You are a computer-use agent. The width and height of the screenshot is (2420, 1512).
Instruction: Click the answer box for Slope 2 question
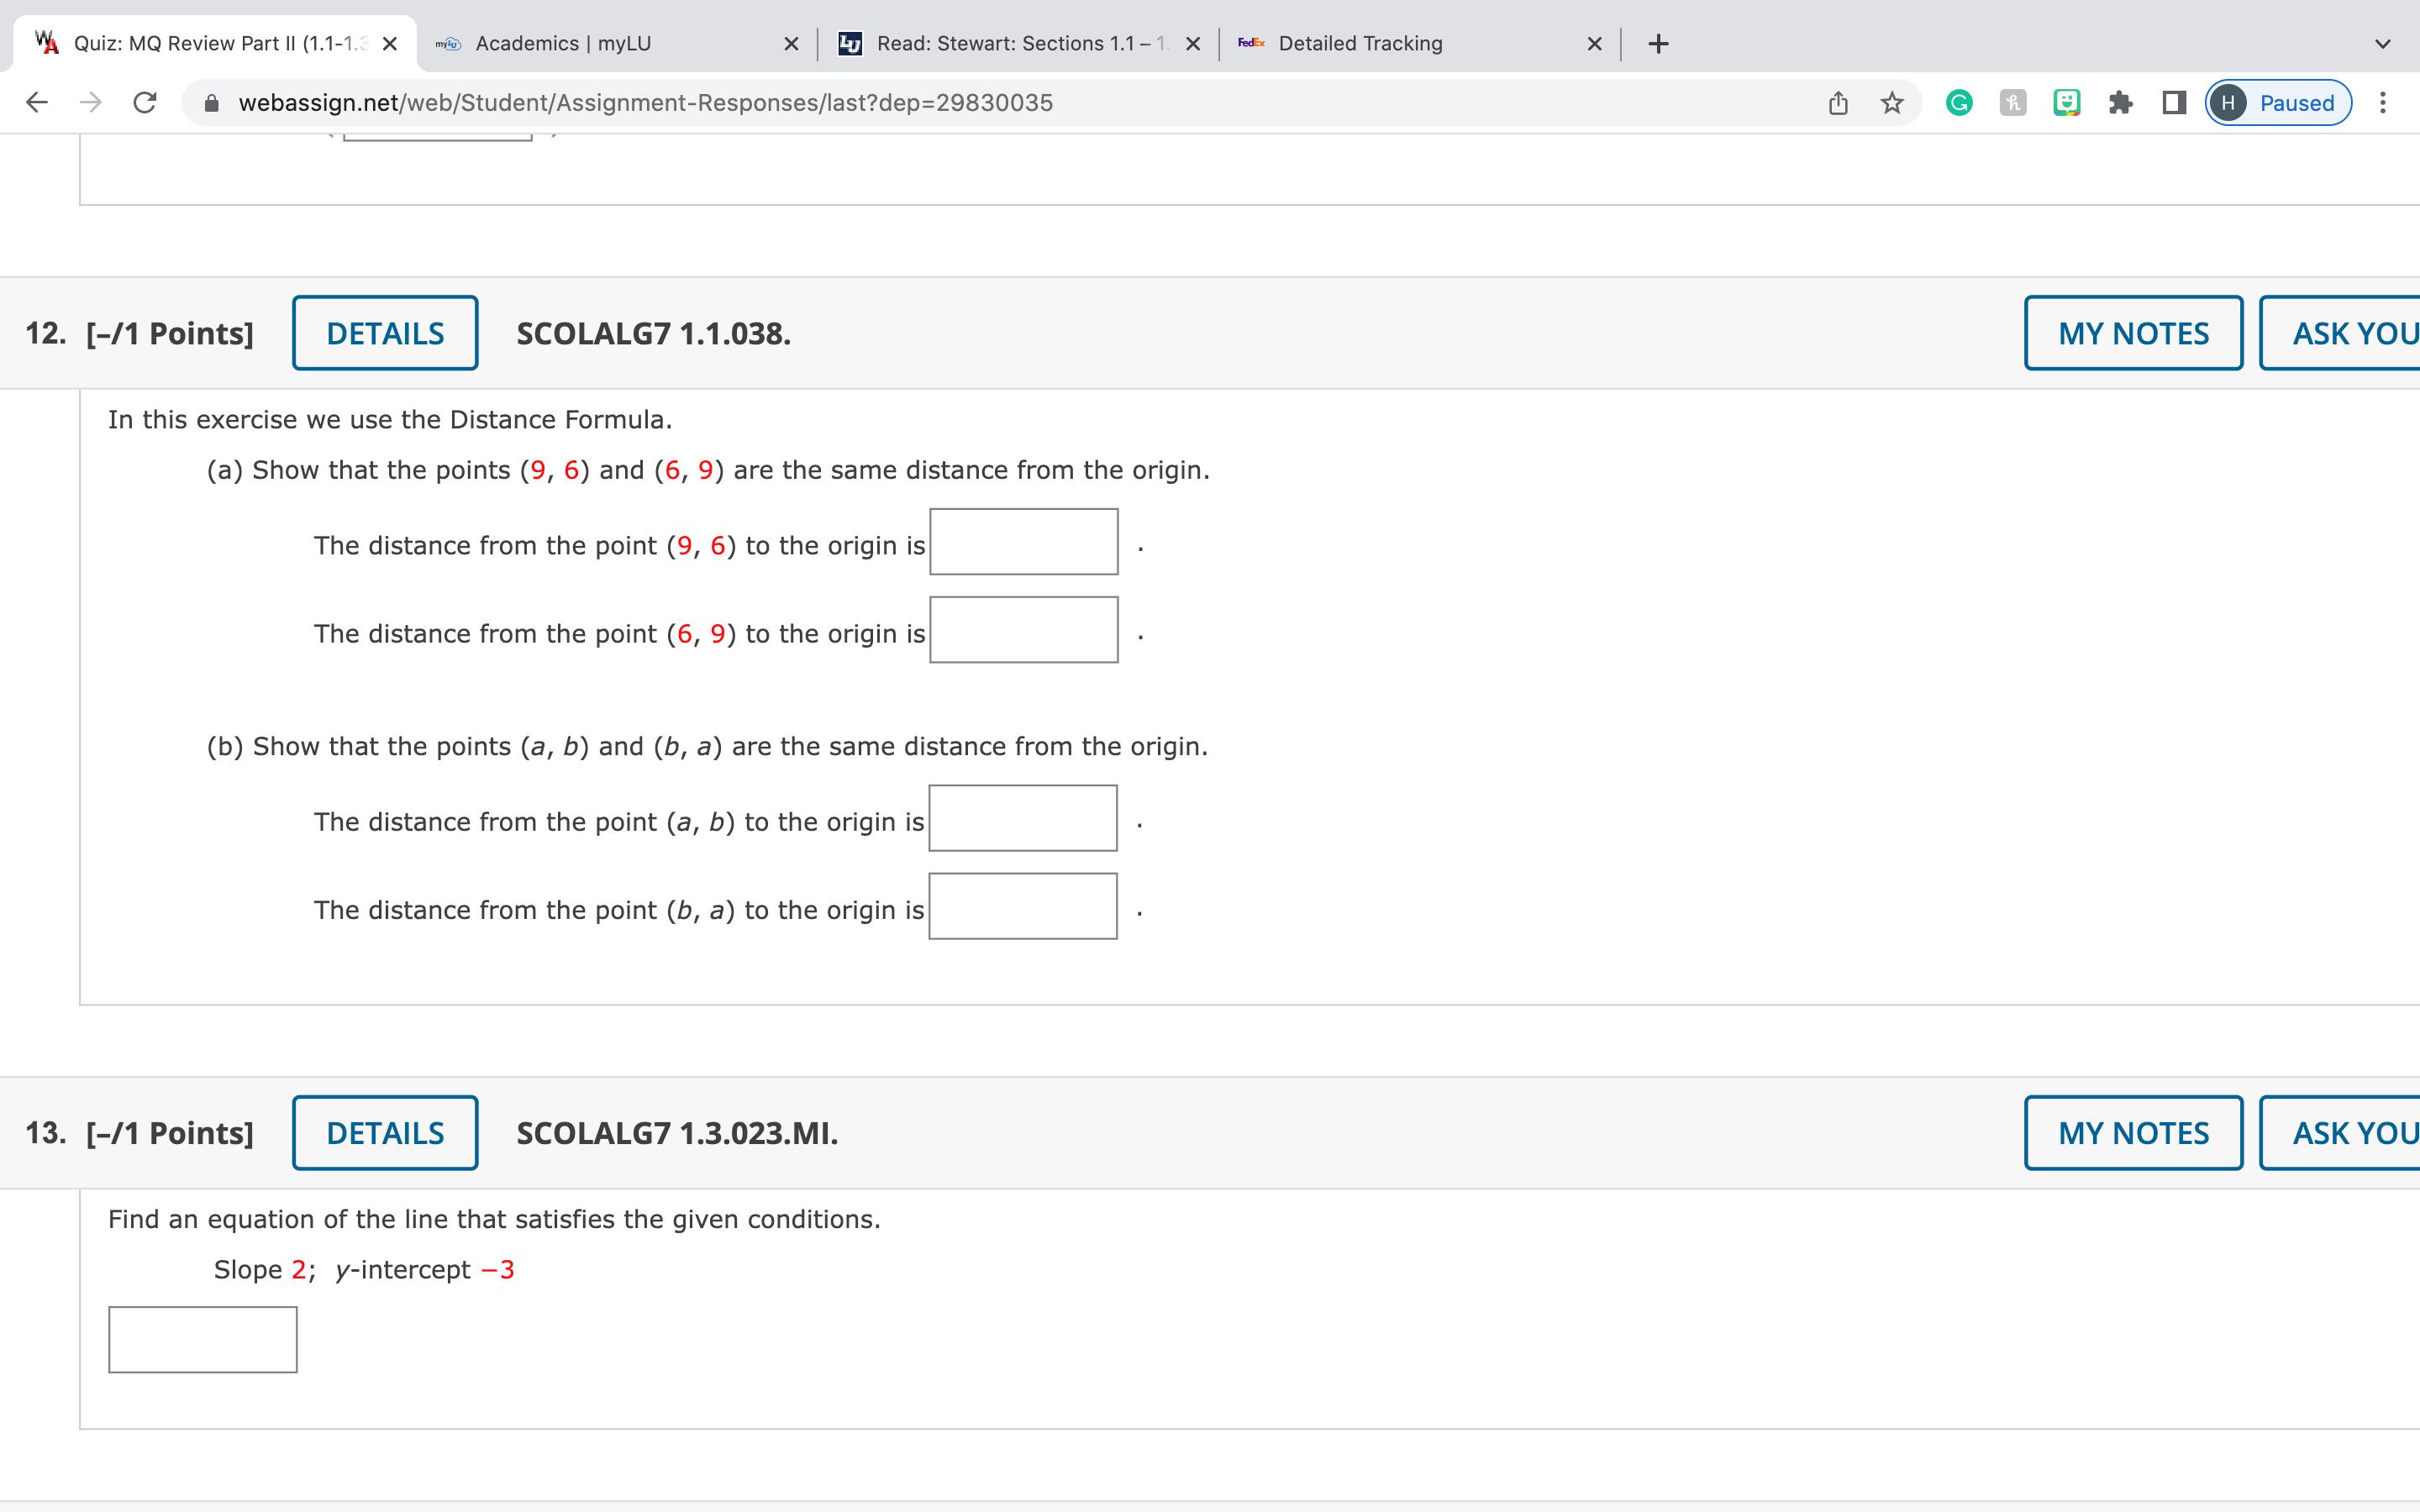202,1338
